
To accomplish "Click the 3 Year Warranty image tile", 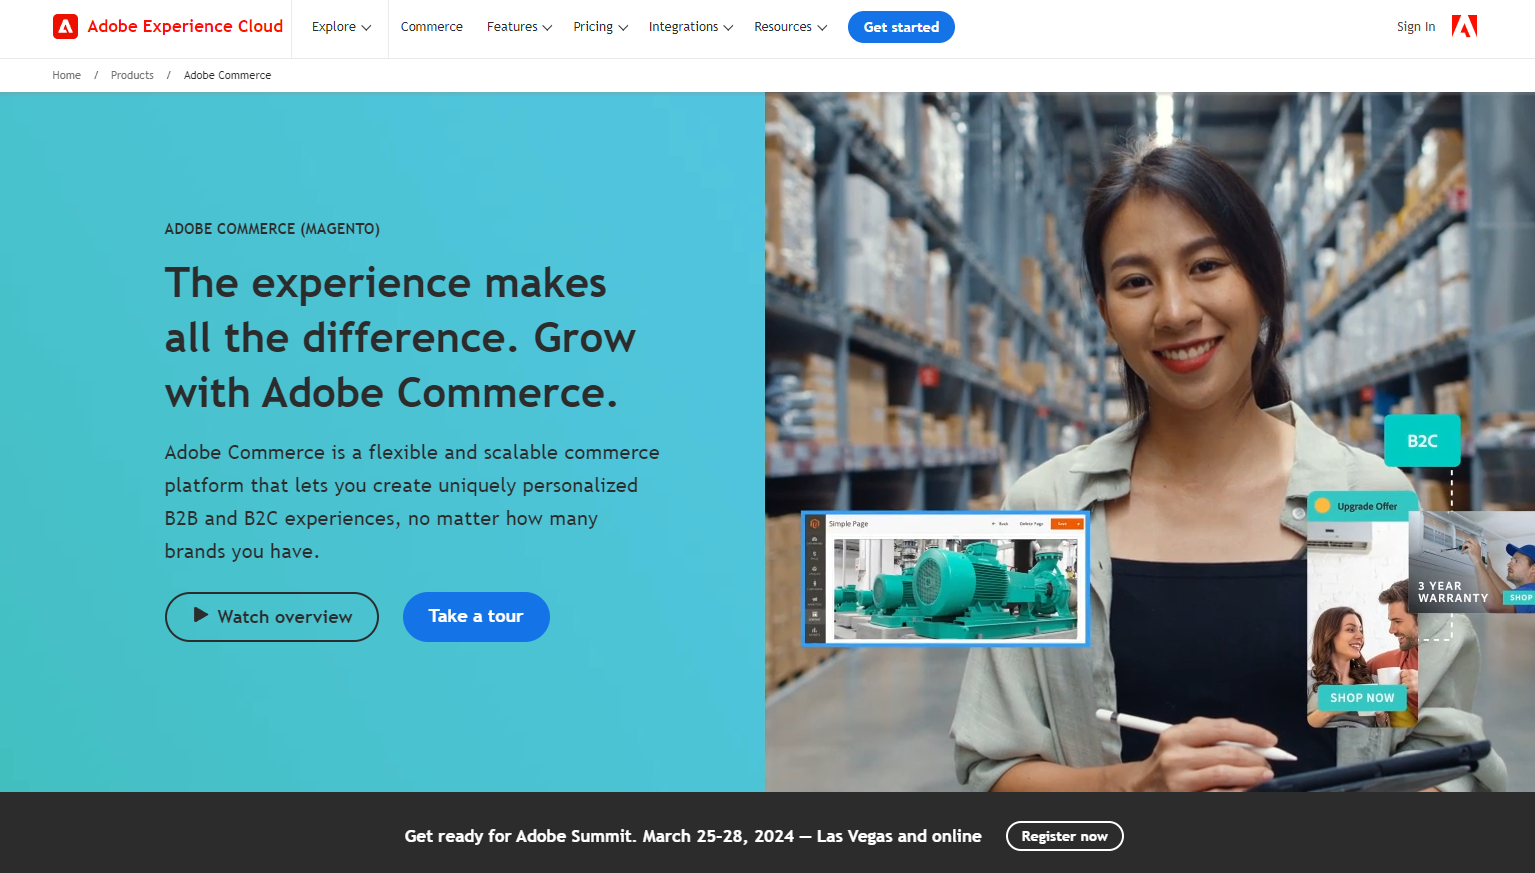I will (x=1472, y=562).
